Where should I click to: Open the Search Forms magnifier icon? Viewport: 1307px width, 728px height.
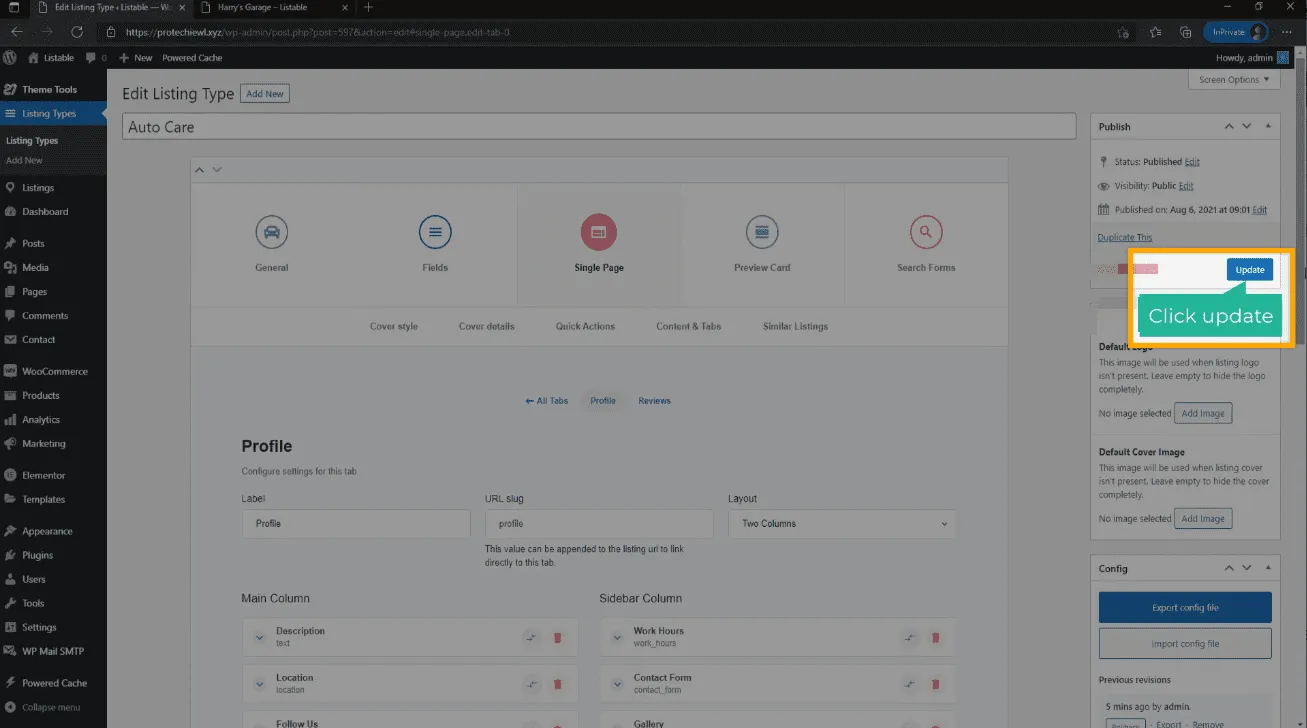pos(926,233)
